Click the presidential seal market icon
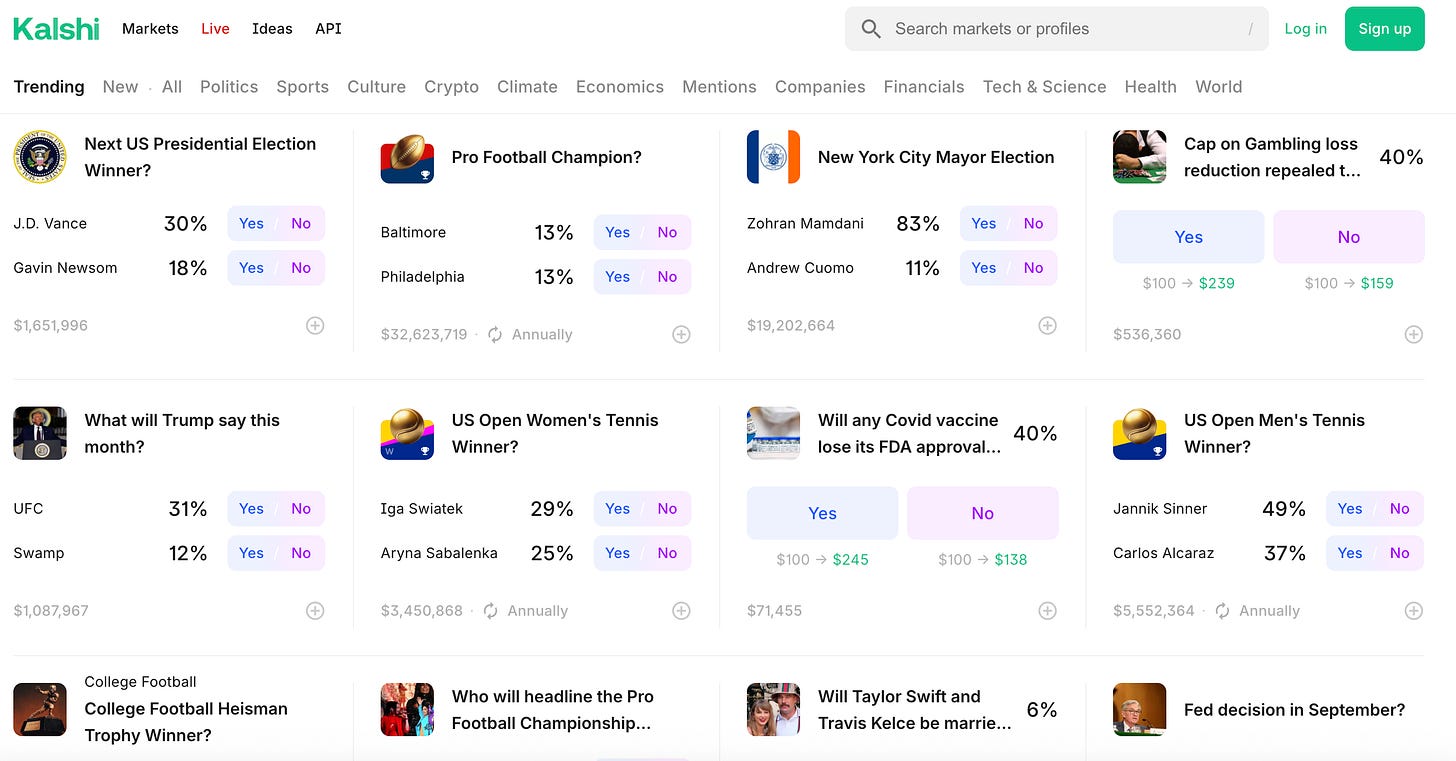This screenshot has width=1456, height=761. pyautogui.click(x=40, y=157)
